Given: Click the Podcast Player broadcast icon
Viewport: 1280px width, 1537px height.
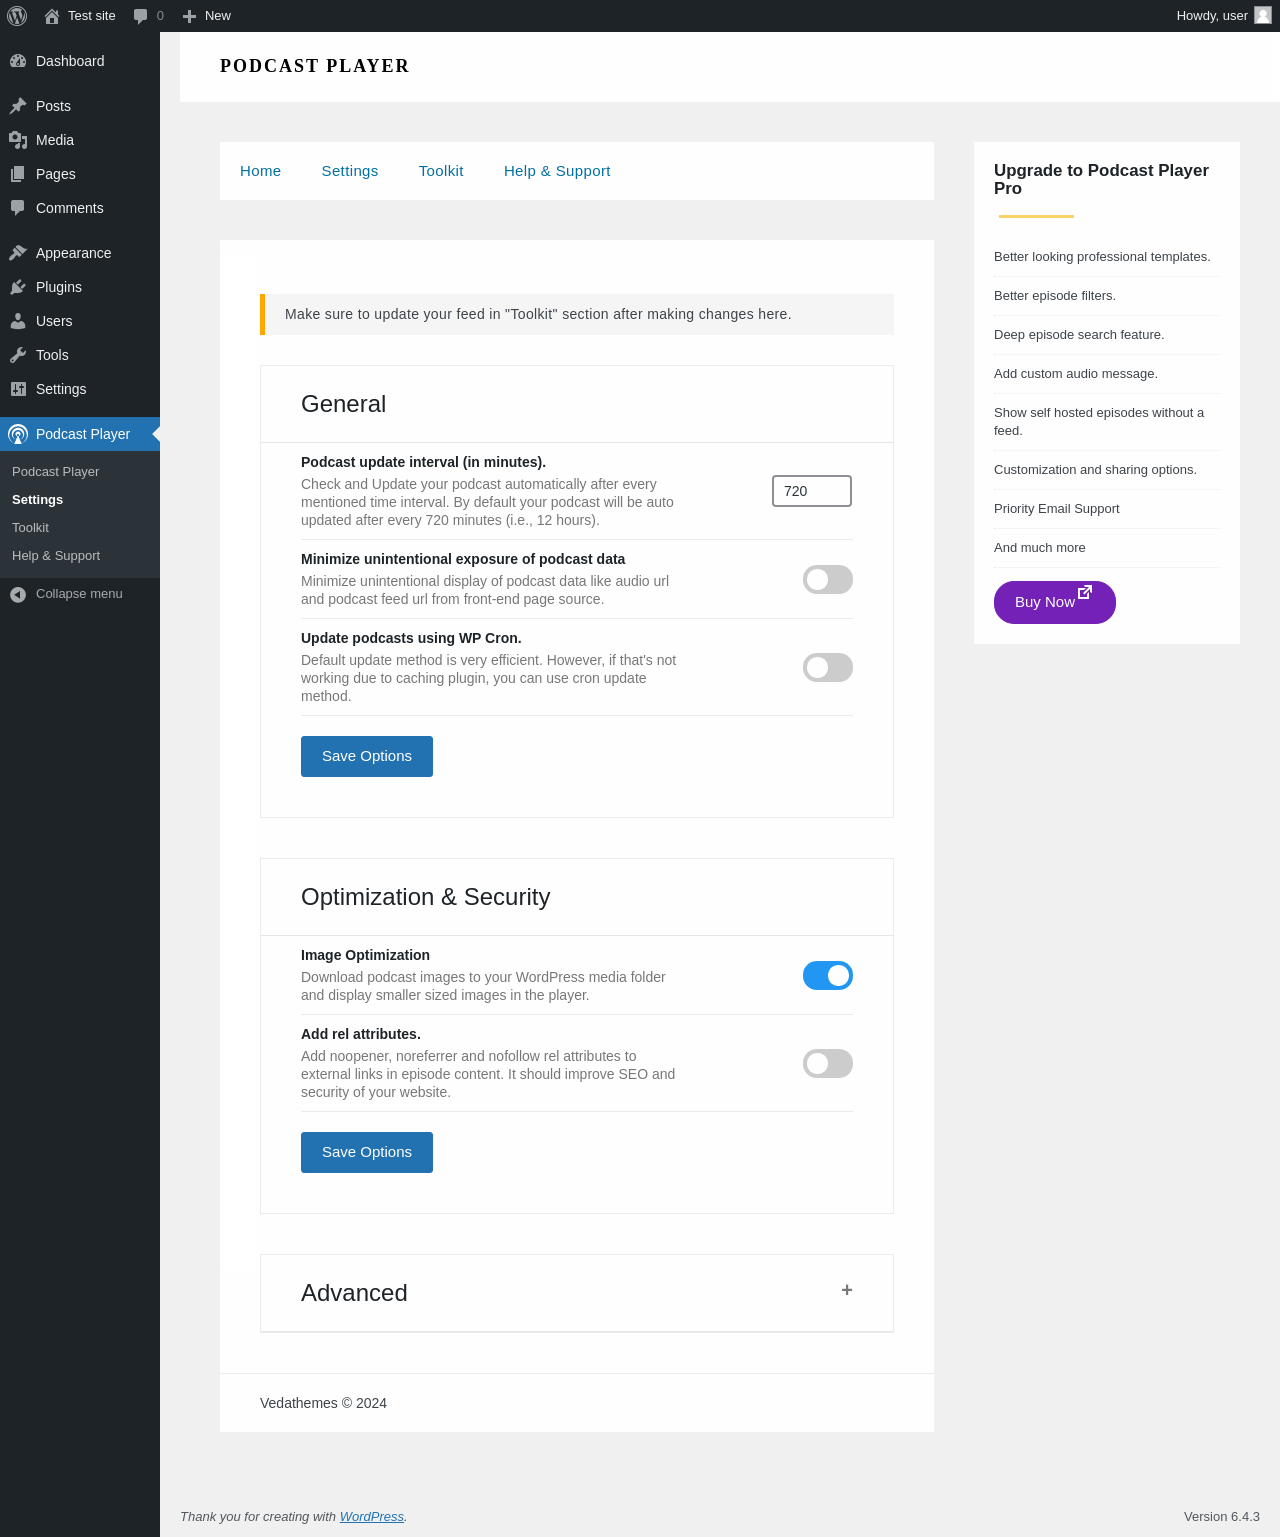Looking at the screenshot, I should point(18,434).
